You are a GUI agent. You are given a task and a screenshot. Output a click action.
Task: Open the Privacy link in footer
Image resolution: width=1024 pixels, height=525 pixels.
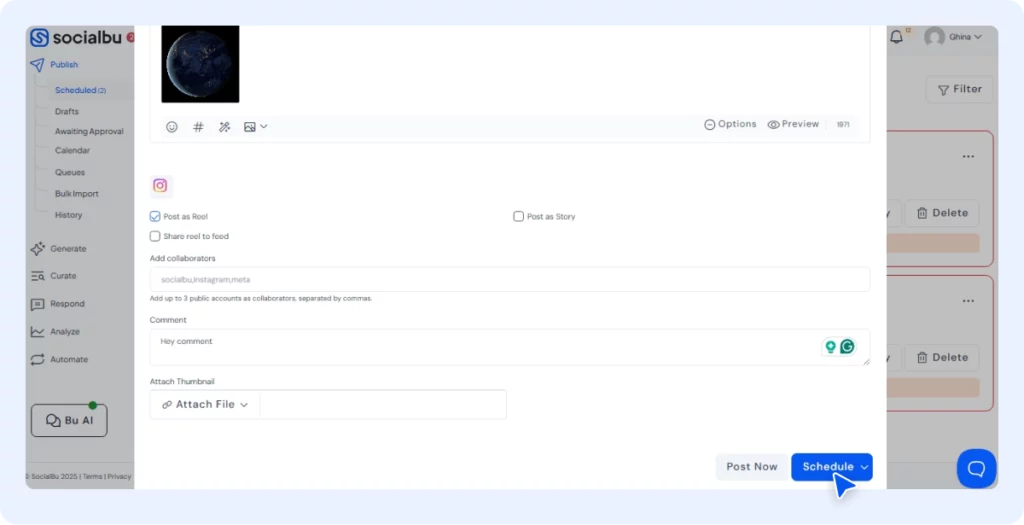tap(120, 477)
